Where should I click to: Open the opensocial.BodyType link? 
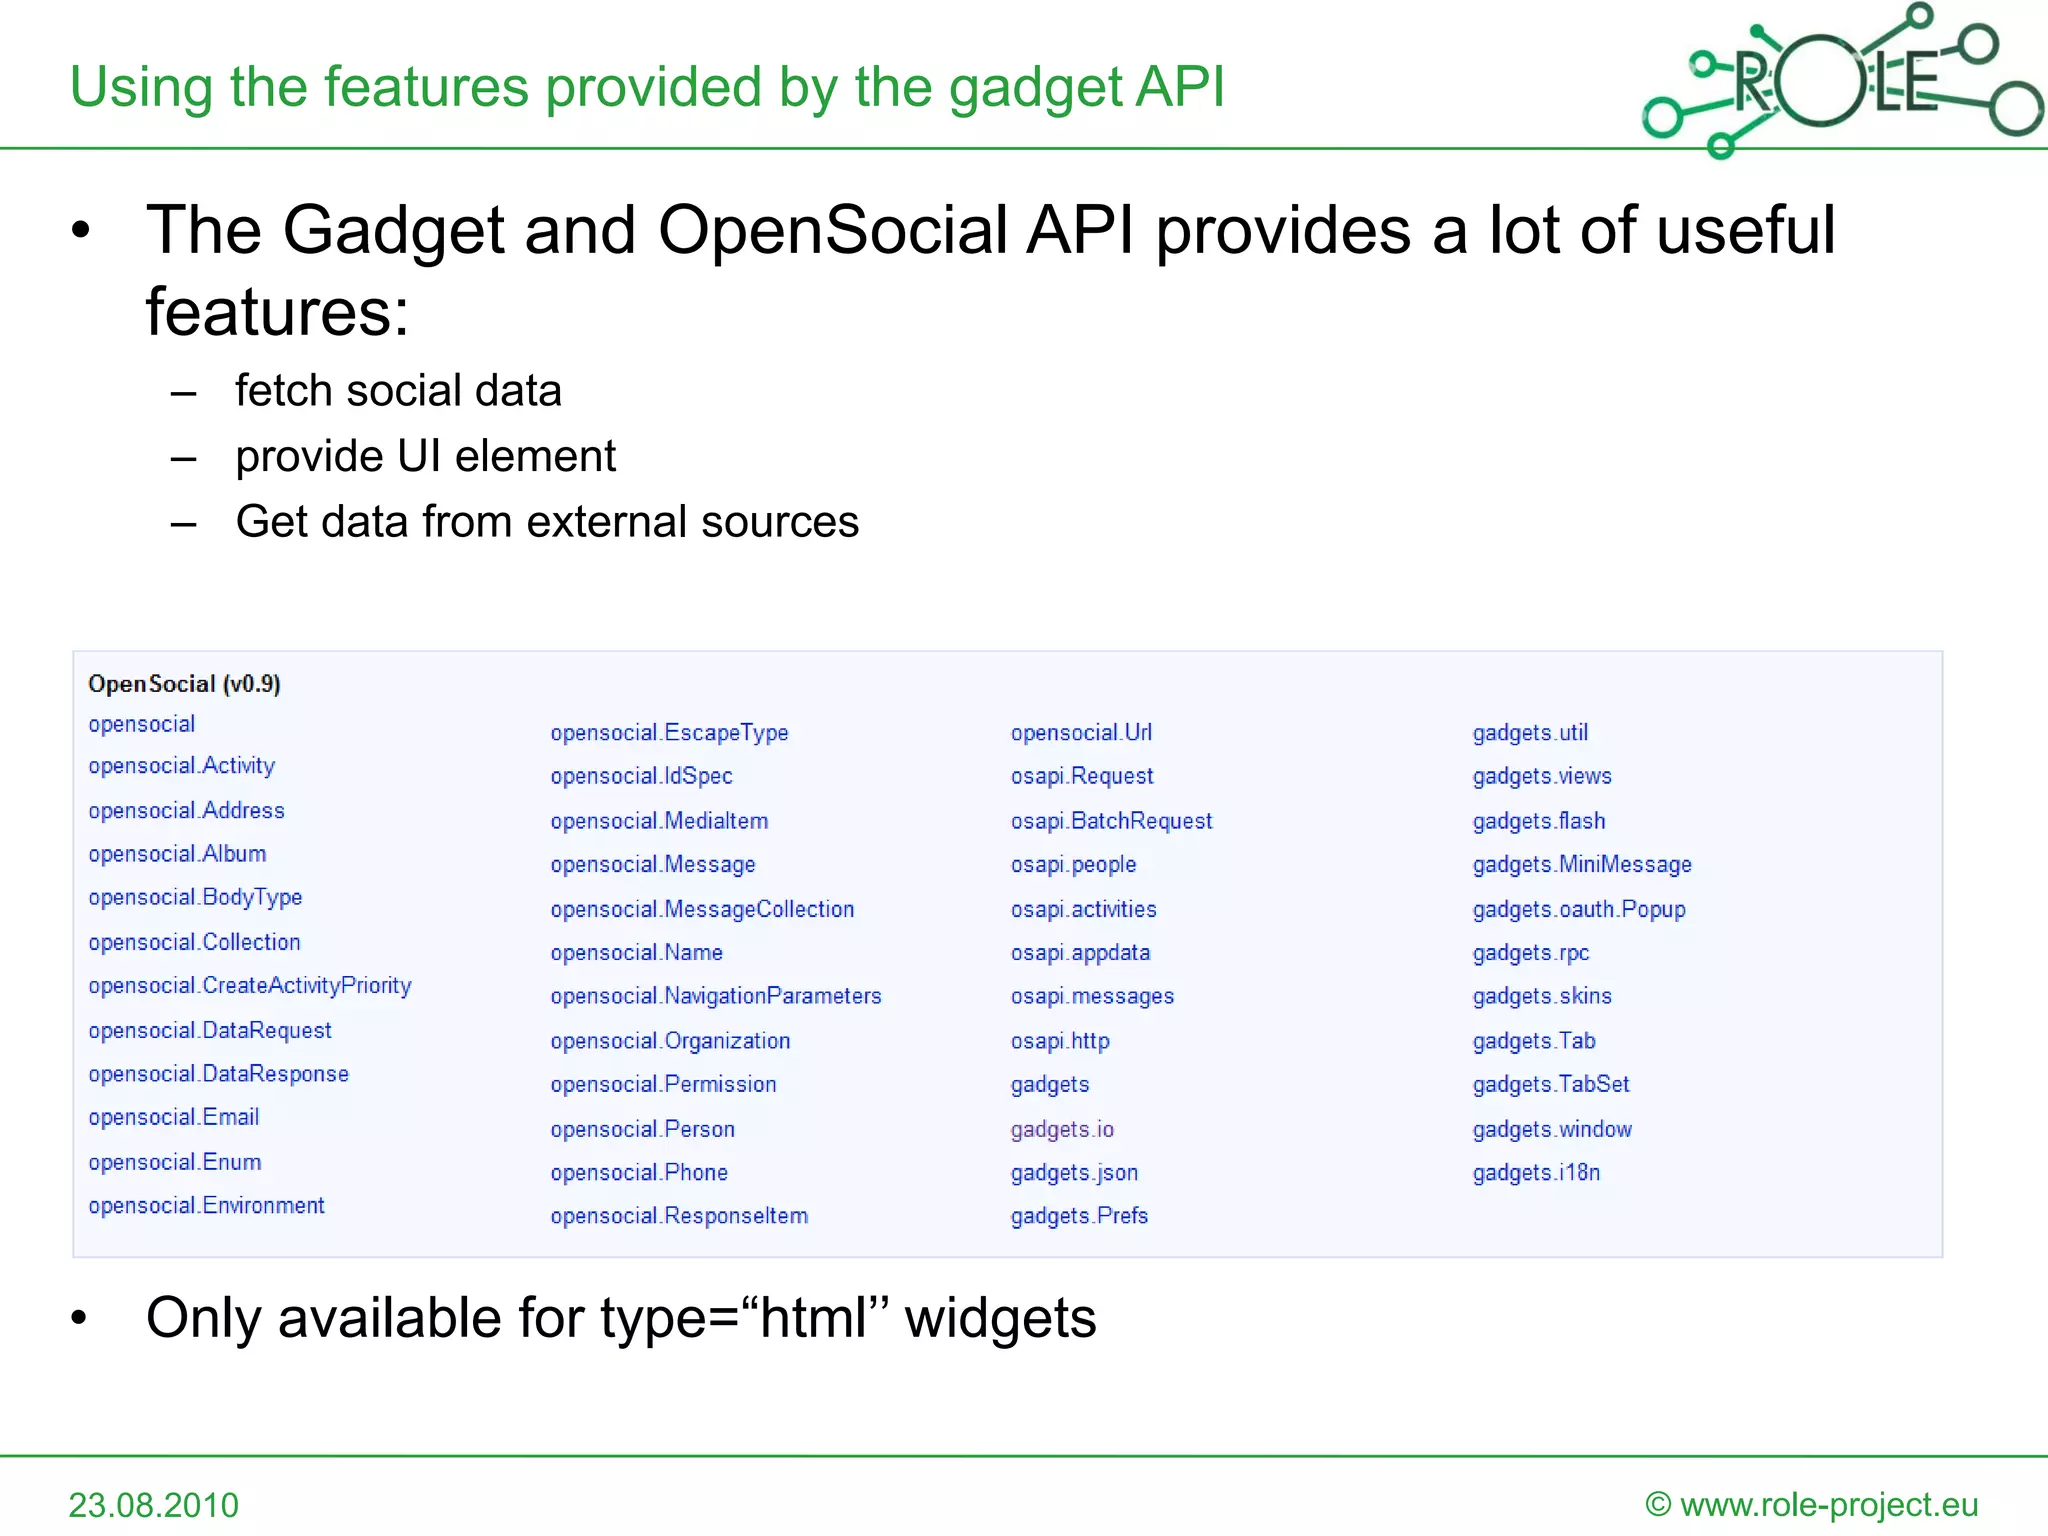(195, 898)
